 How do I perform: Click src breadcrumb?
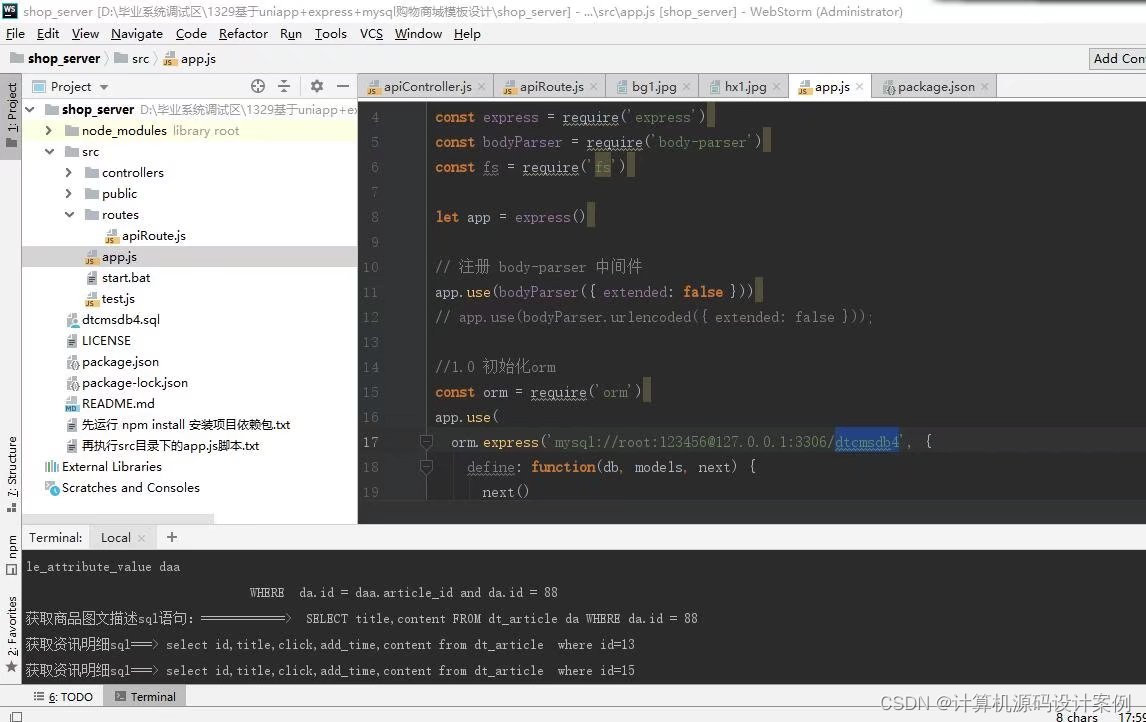click(x=132, y=58)
